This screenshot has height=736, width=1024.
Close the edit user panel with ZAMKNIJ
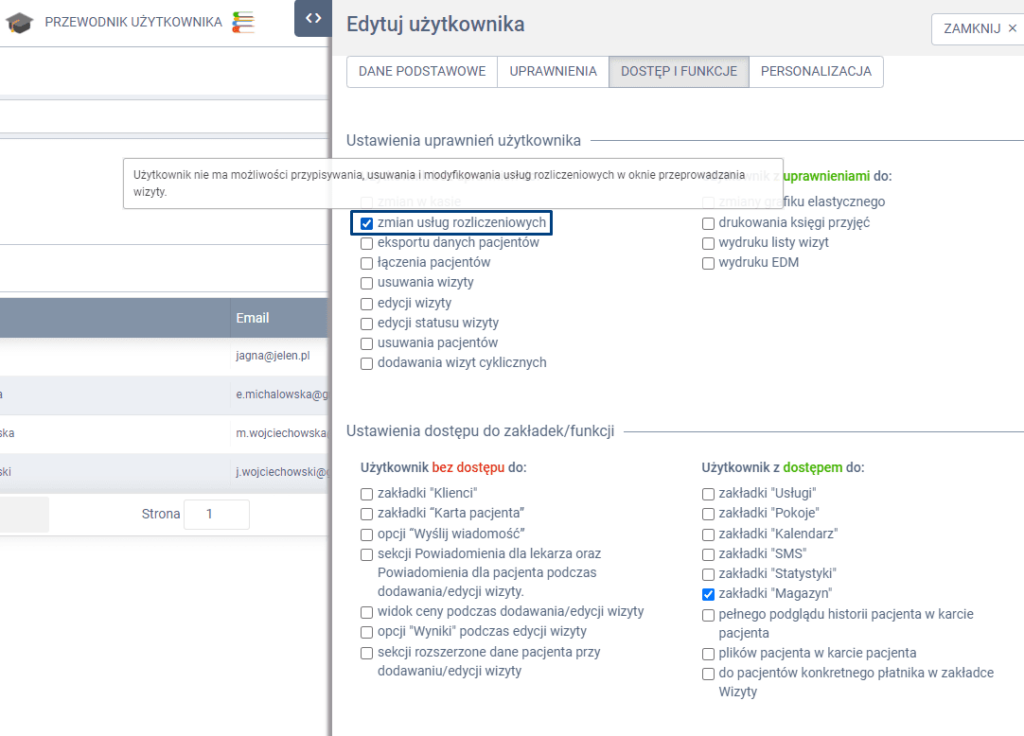tap(979, 29)
